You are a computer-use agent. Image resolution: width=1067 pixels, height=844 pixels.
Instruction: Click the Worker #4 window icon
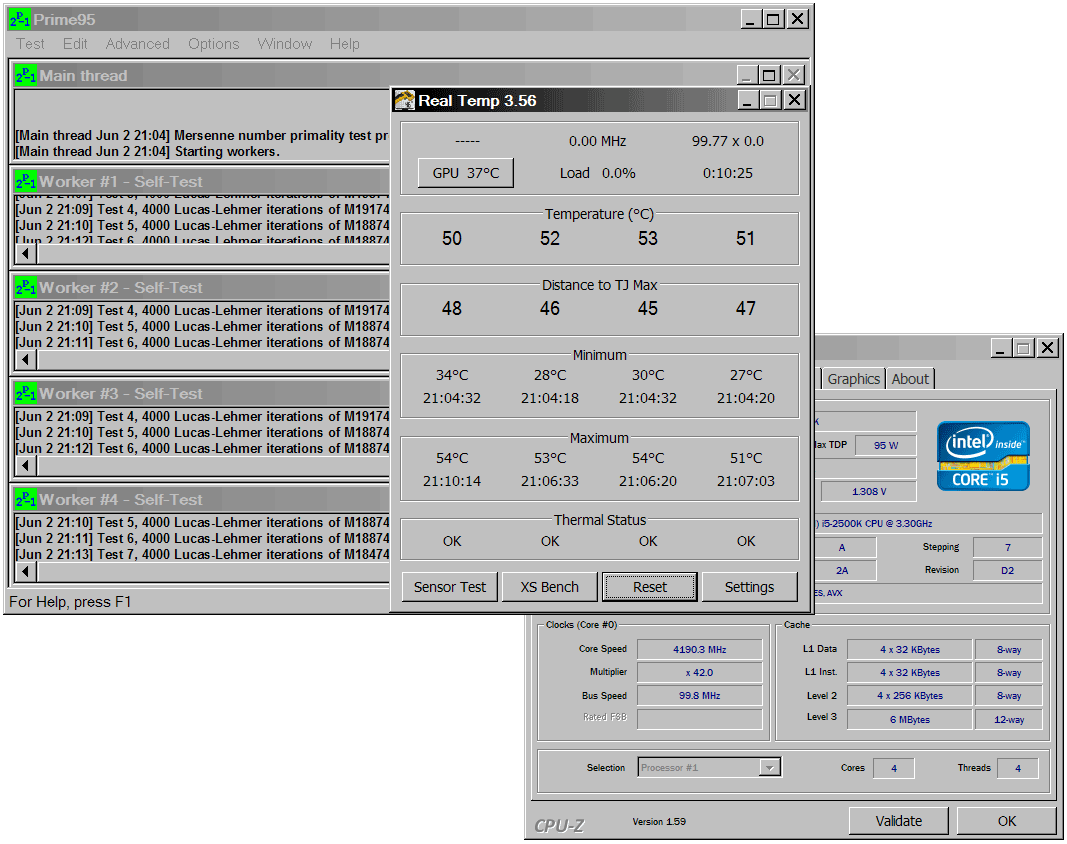[x=26, y=499]
